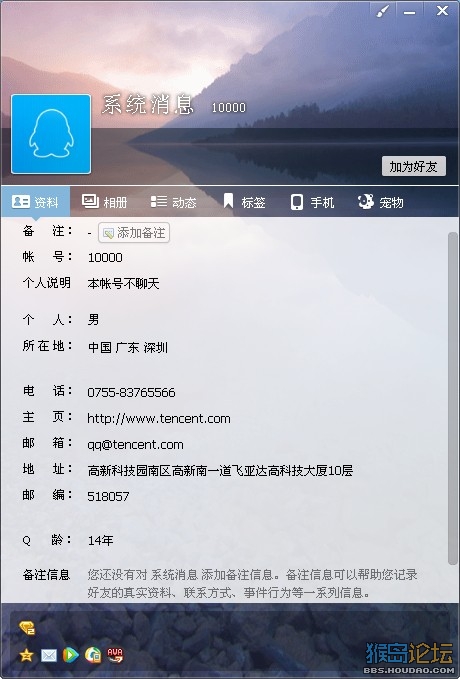
Task: Click the yellow diamond level-2 badge
Action: click(x=27, y=628)
